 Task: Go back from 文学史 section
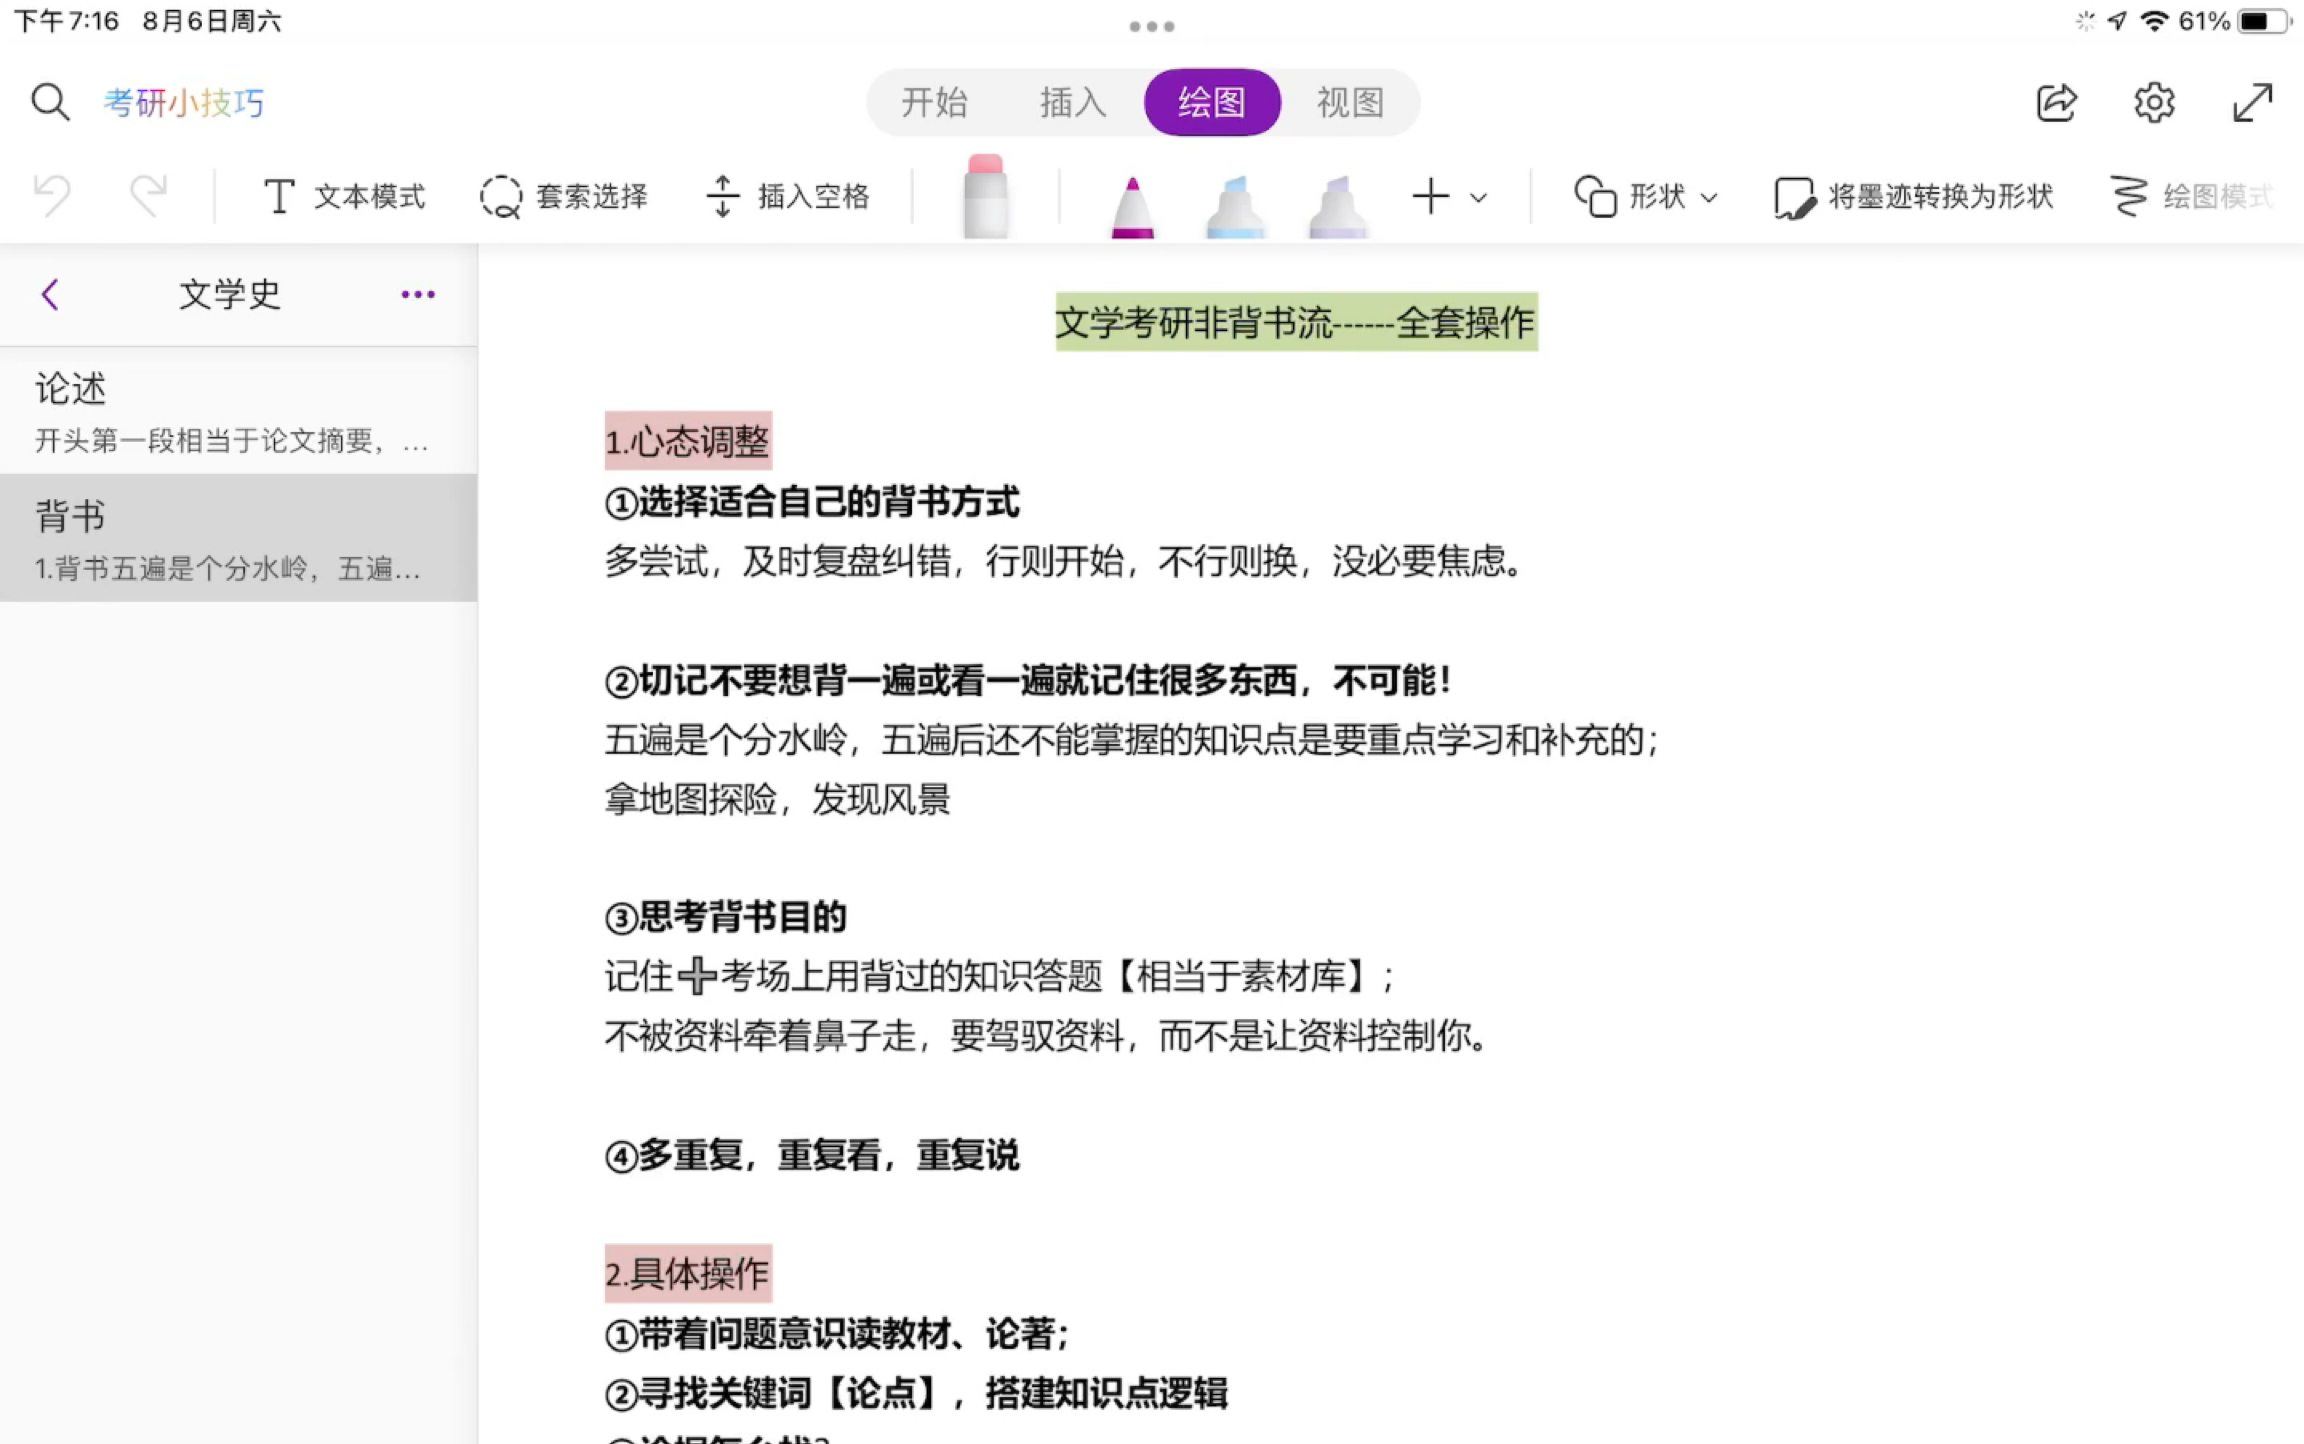pyautogui.click(x=50, y=294)
